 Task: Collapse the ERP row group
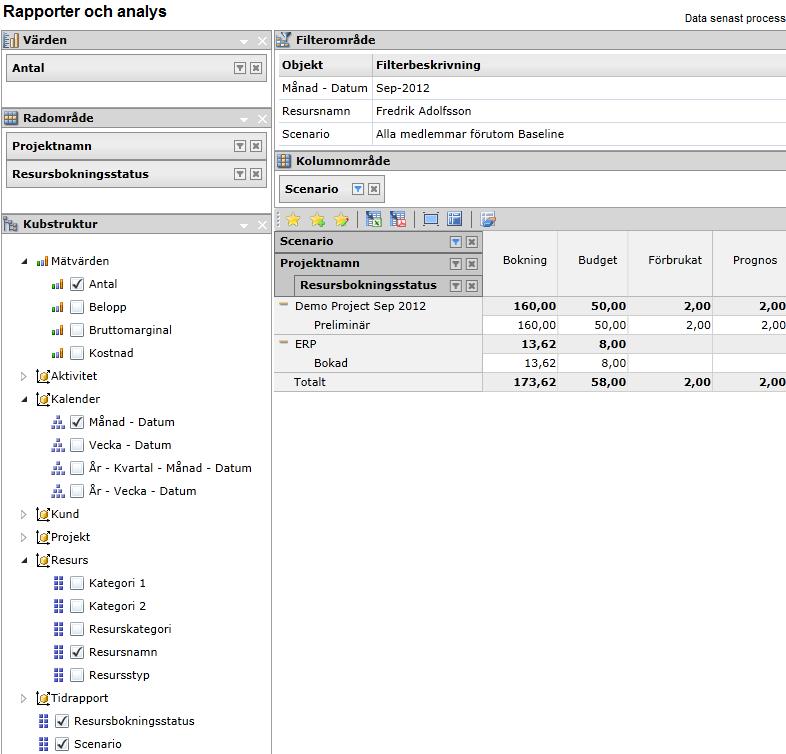(284, 342)
